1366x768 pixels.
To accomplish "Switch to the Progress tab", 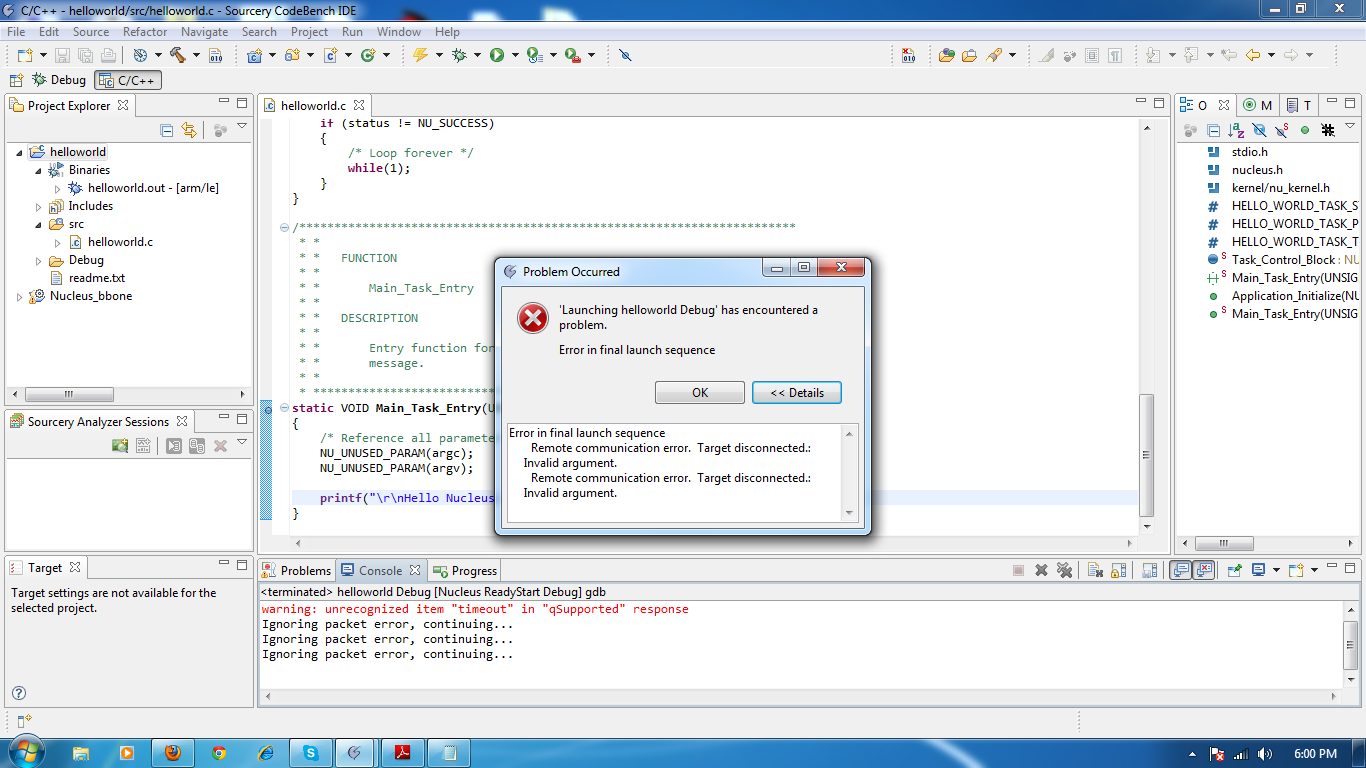I will point(464,570).
